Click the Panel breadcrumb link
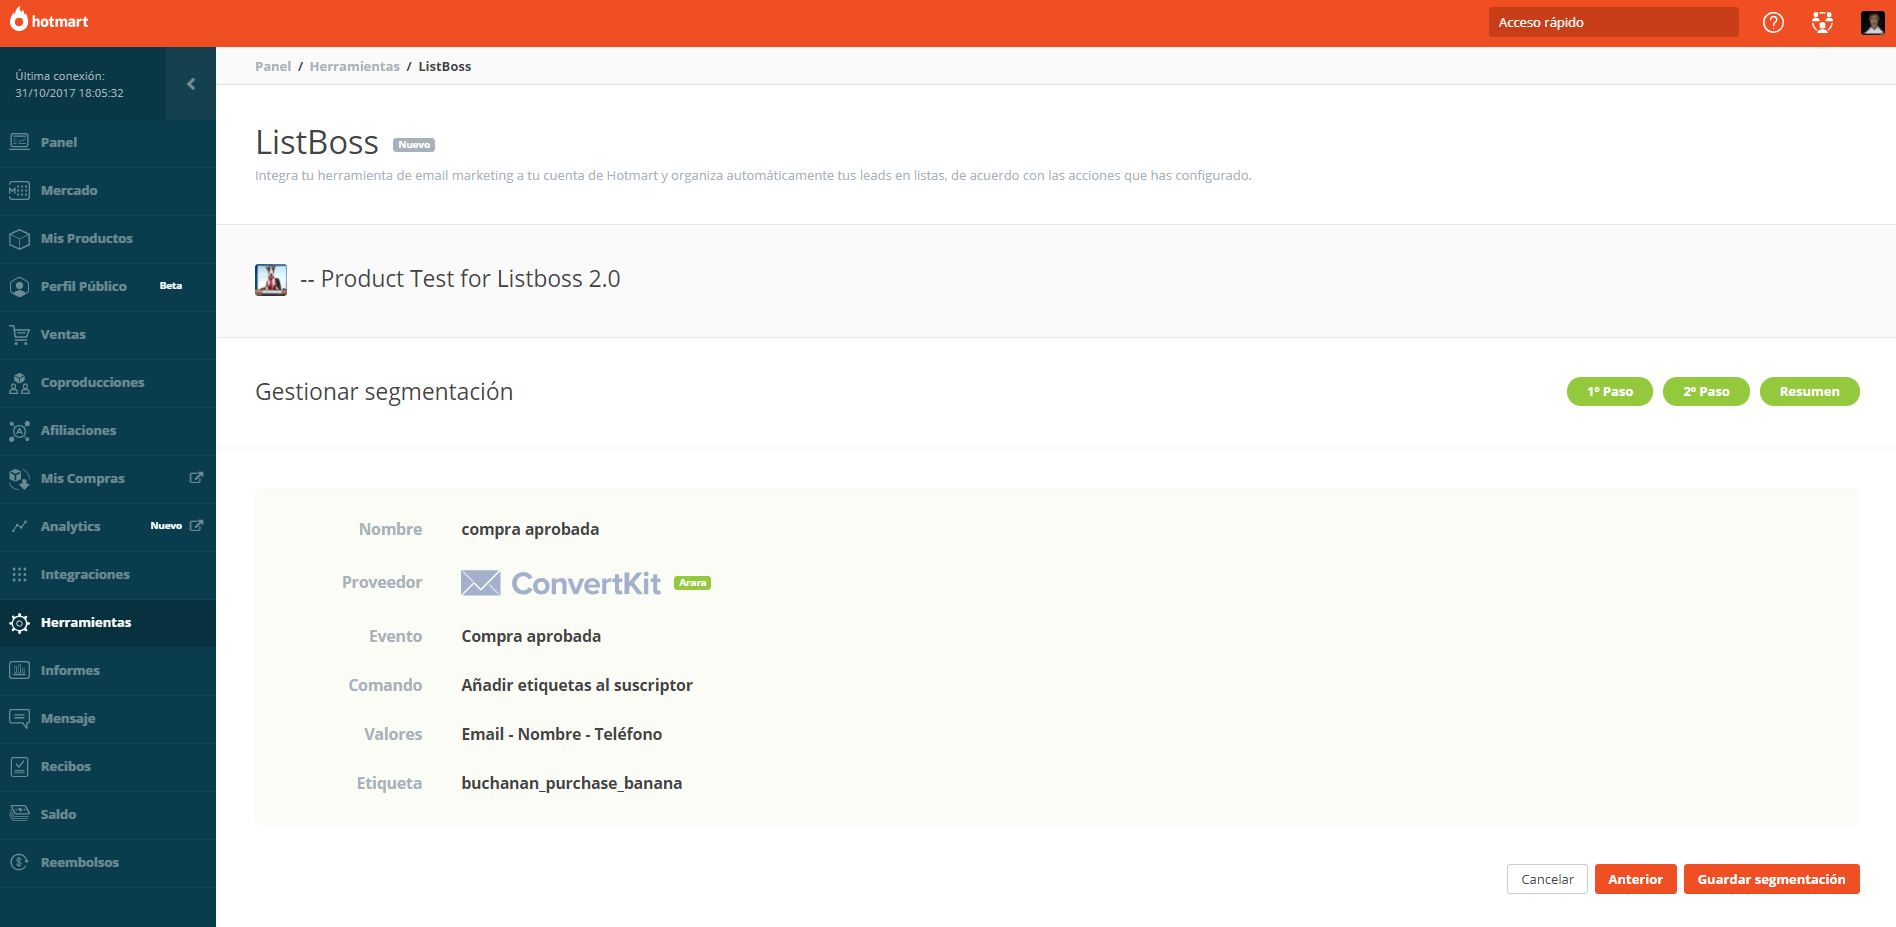1896x927 pixels. 273,66
